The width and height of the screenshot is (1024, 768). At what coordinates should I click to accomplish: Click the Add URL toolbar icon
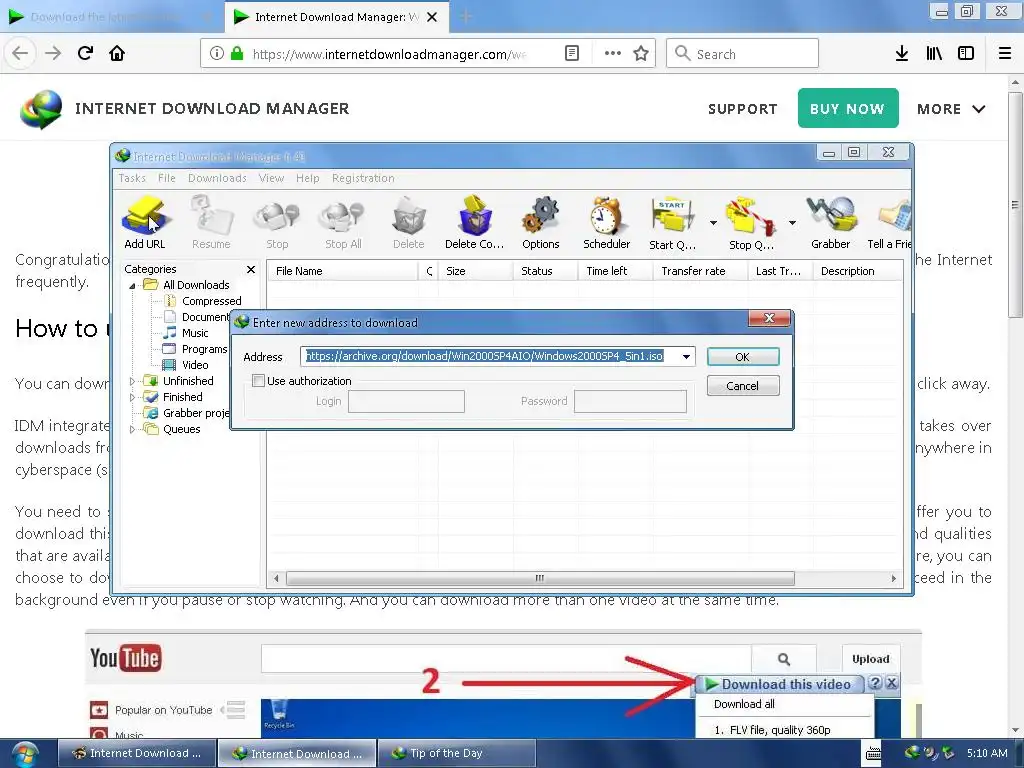(145, 222)
